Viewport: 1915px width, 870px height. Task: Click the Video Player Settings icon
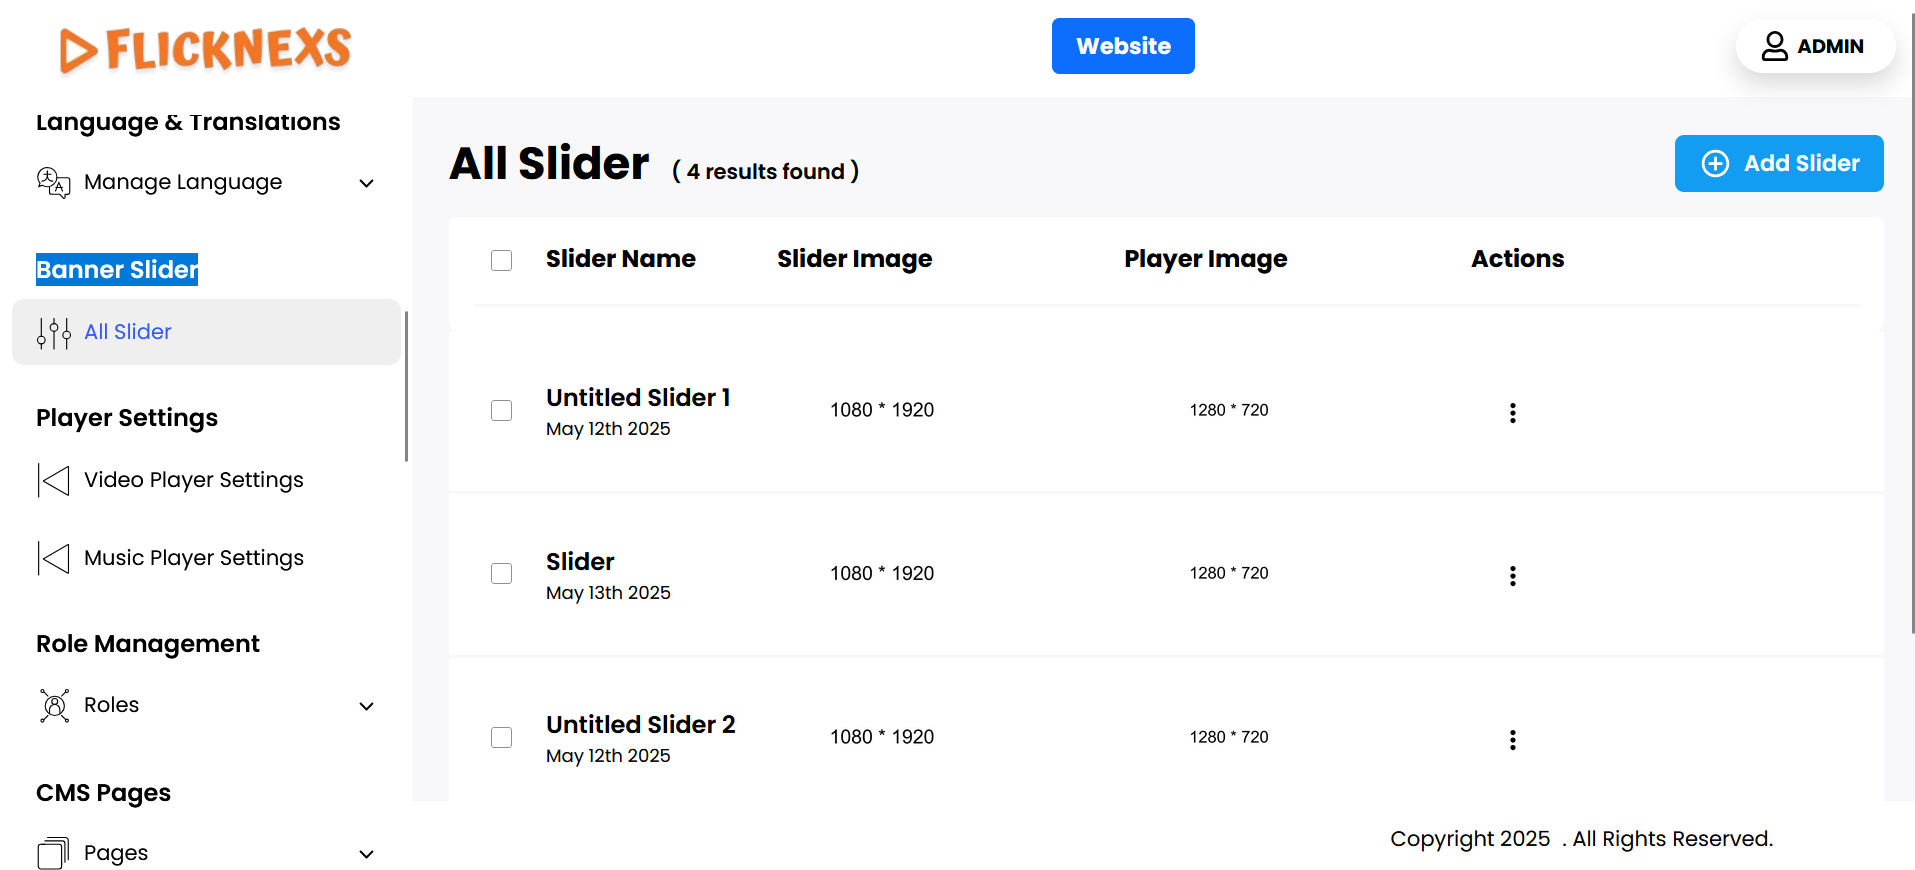[54, 480]
